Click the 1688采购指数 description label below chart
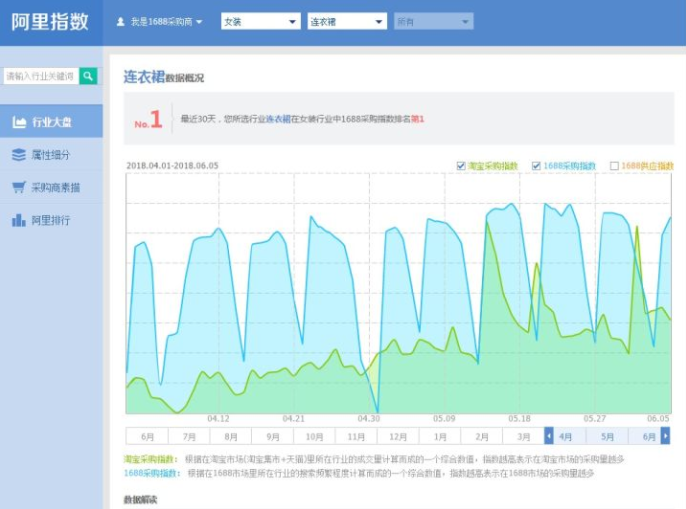Viewport: 686px width, 509px height. pyautogui.click(x=152, y=473)
